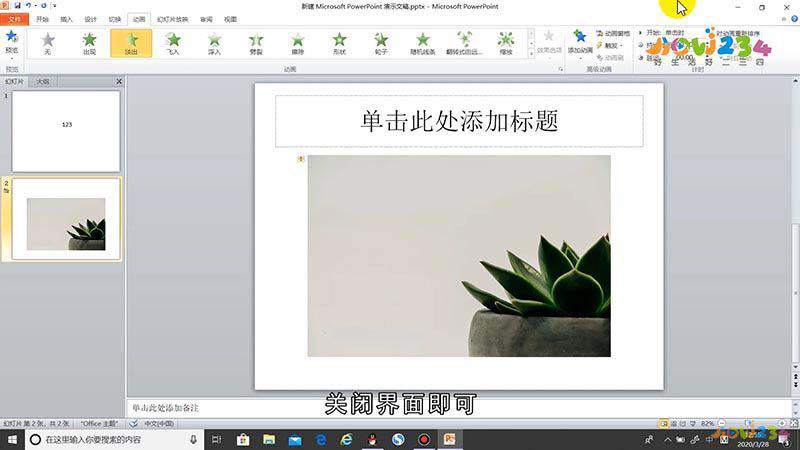
Task: Click Save icon in quick access toolbar
Action: [x=17, y=6]
